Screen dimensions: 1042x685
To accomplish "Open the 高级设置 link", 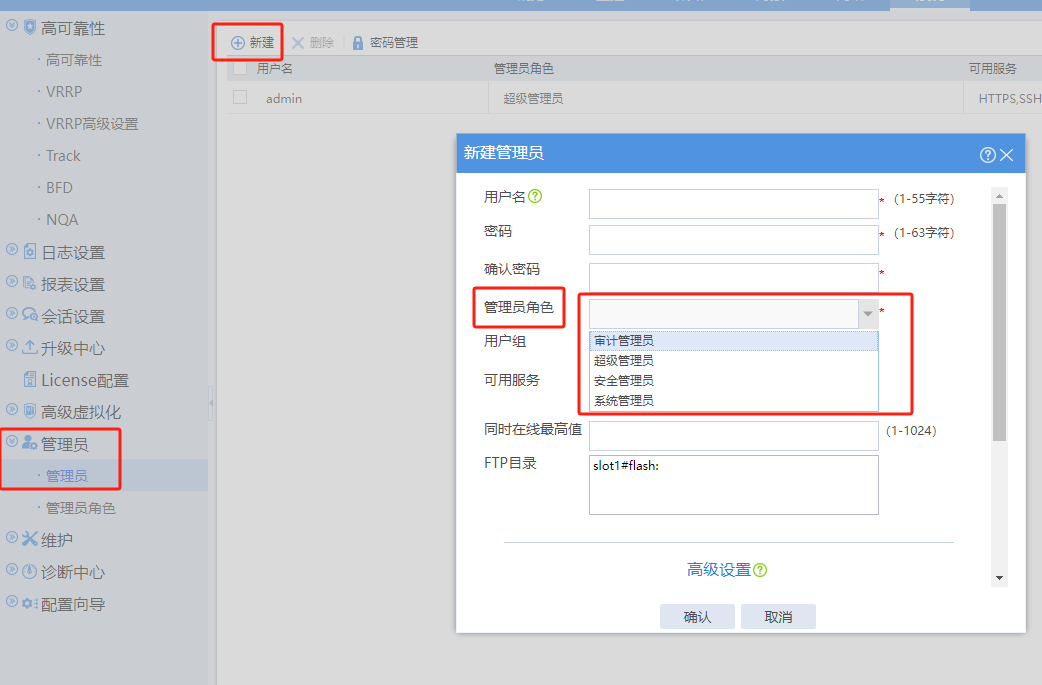I will click(x=718, y=570).
